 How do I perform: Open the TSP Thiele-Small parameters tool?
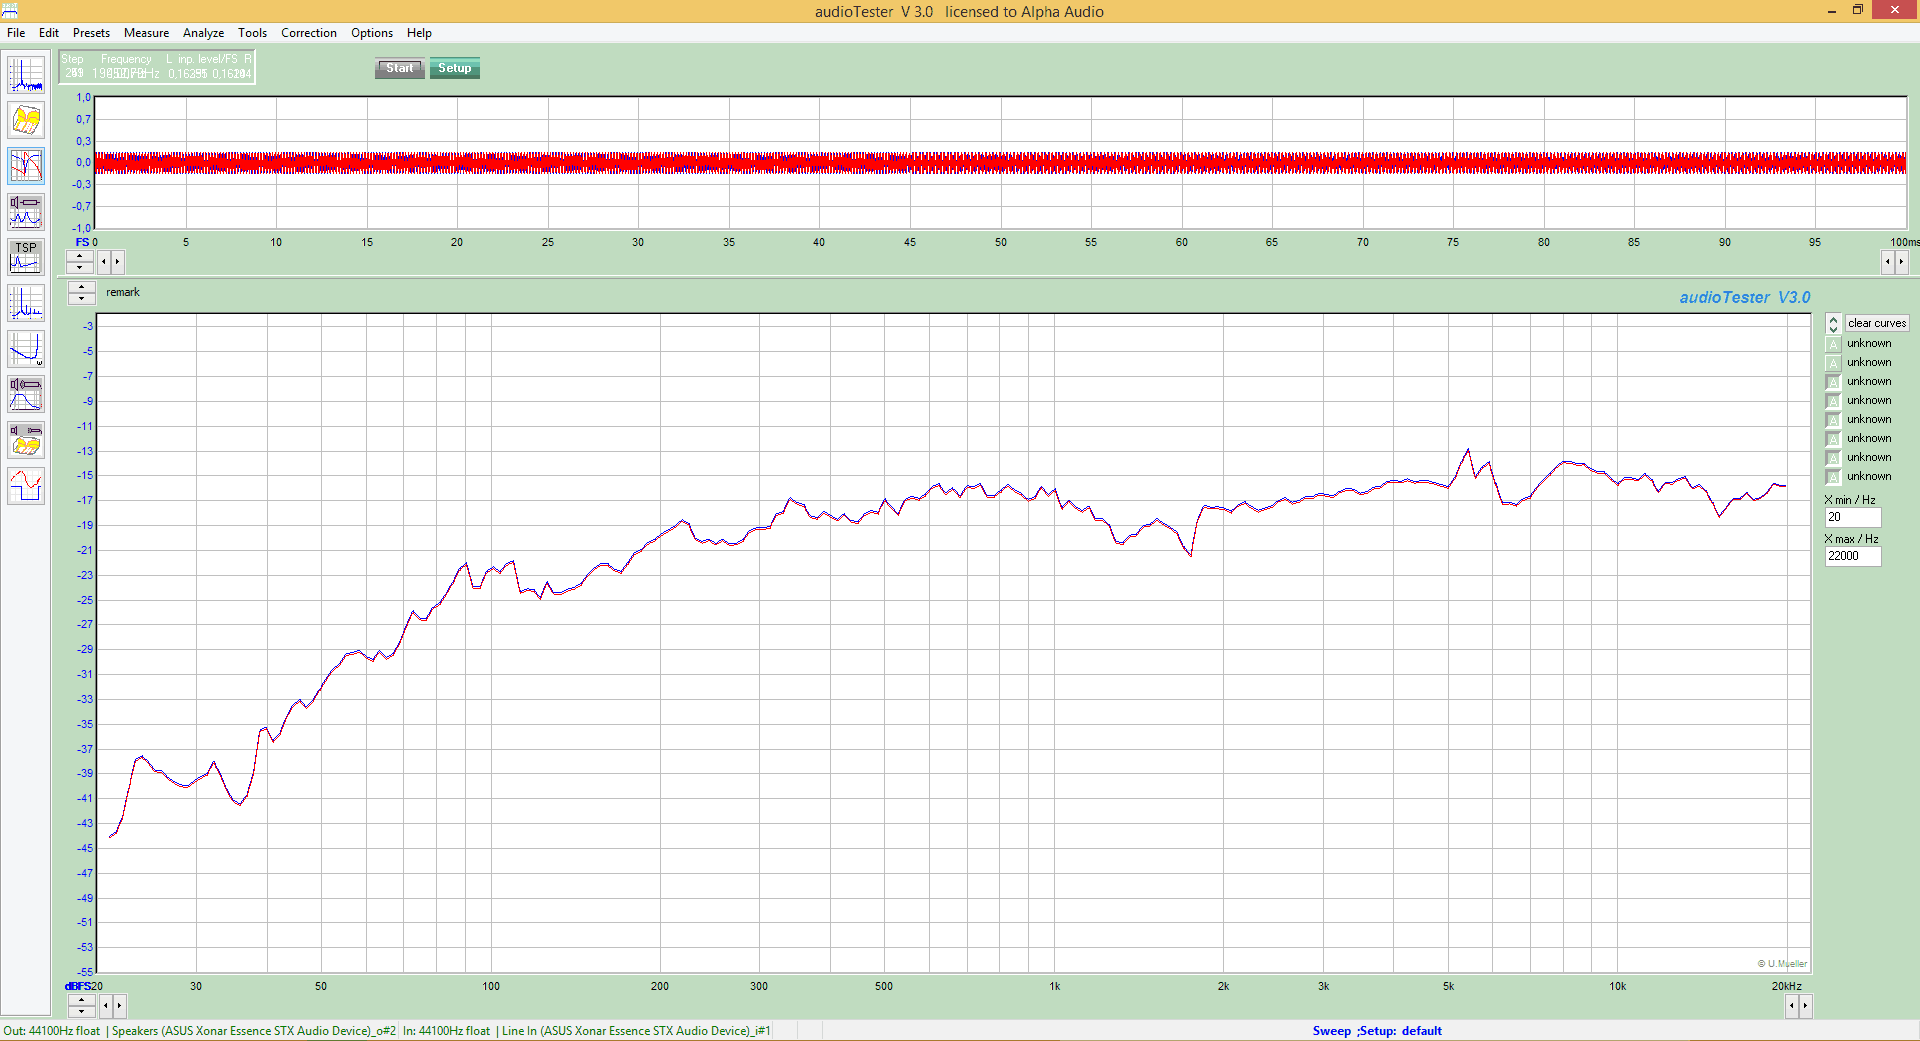pyautogui.click(x=26, y=258)
